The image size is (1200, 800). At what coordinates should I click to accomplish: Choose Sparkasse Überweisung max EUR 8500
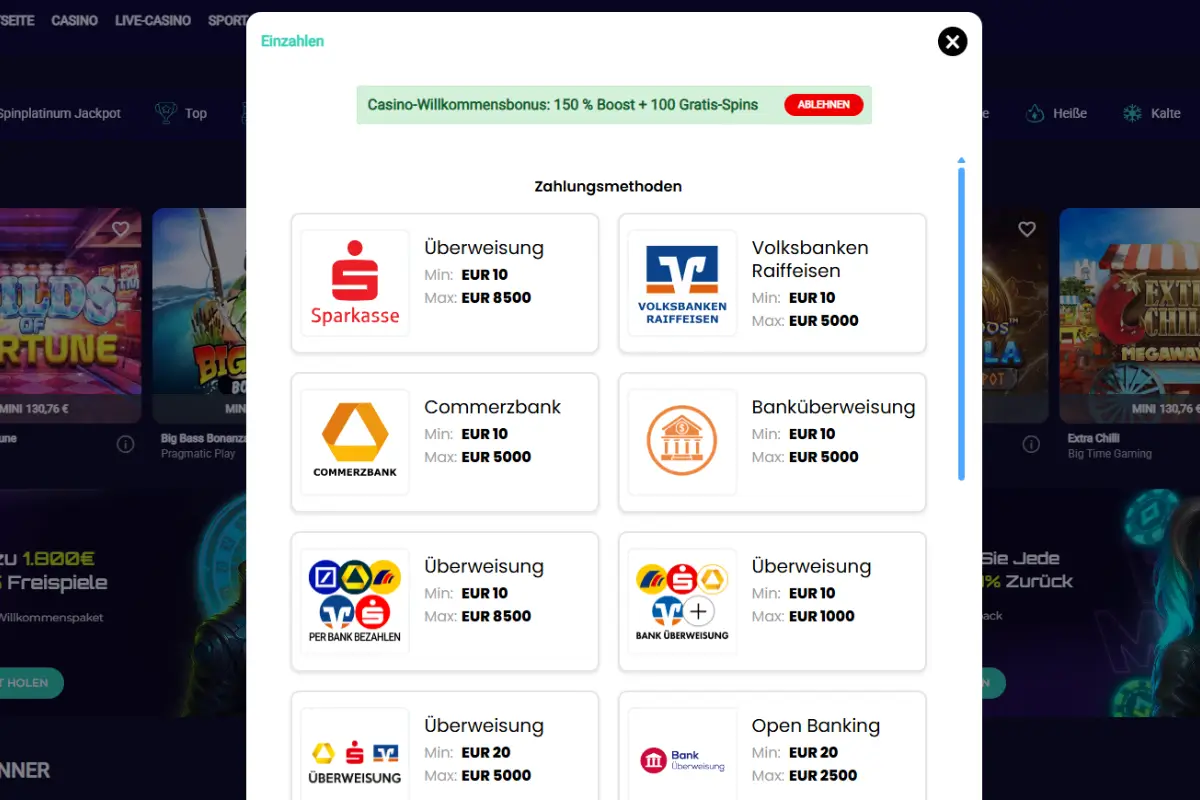445,283
